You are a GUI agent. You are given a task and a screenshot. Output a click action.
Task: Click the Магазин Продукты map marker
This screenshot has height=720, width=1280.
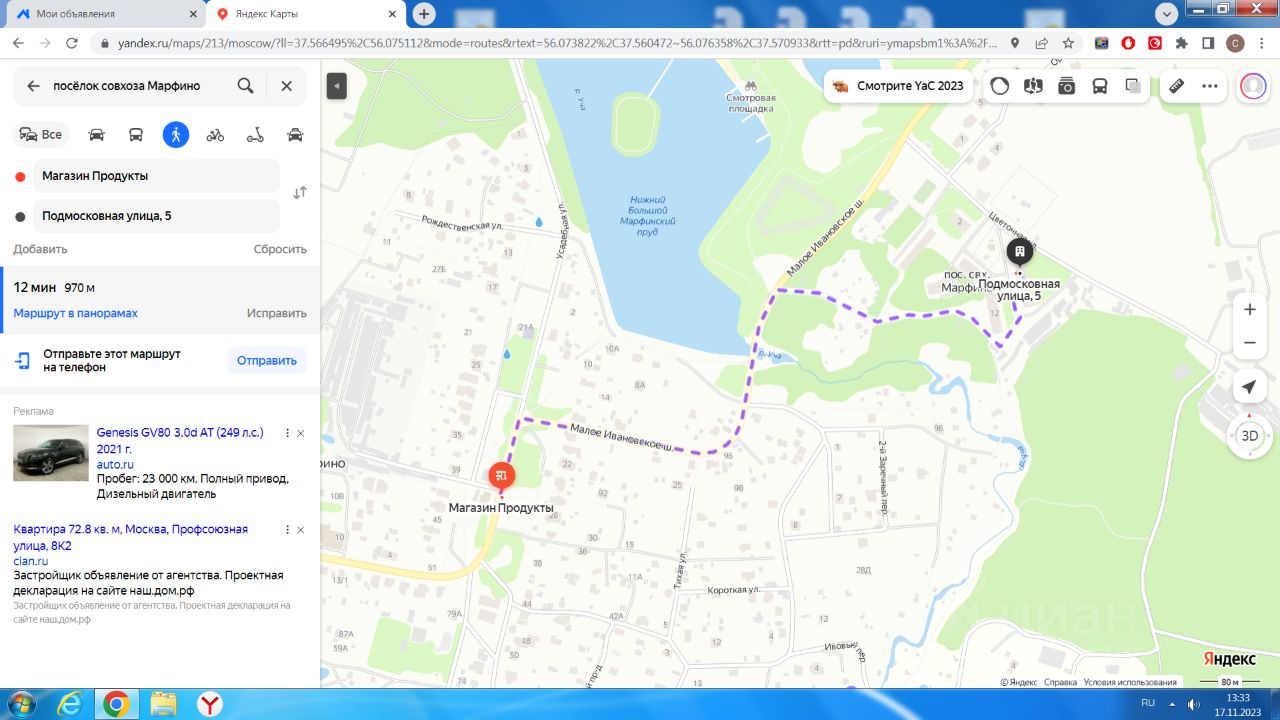(x=502, y=476)
